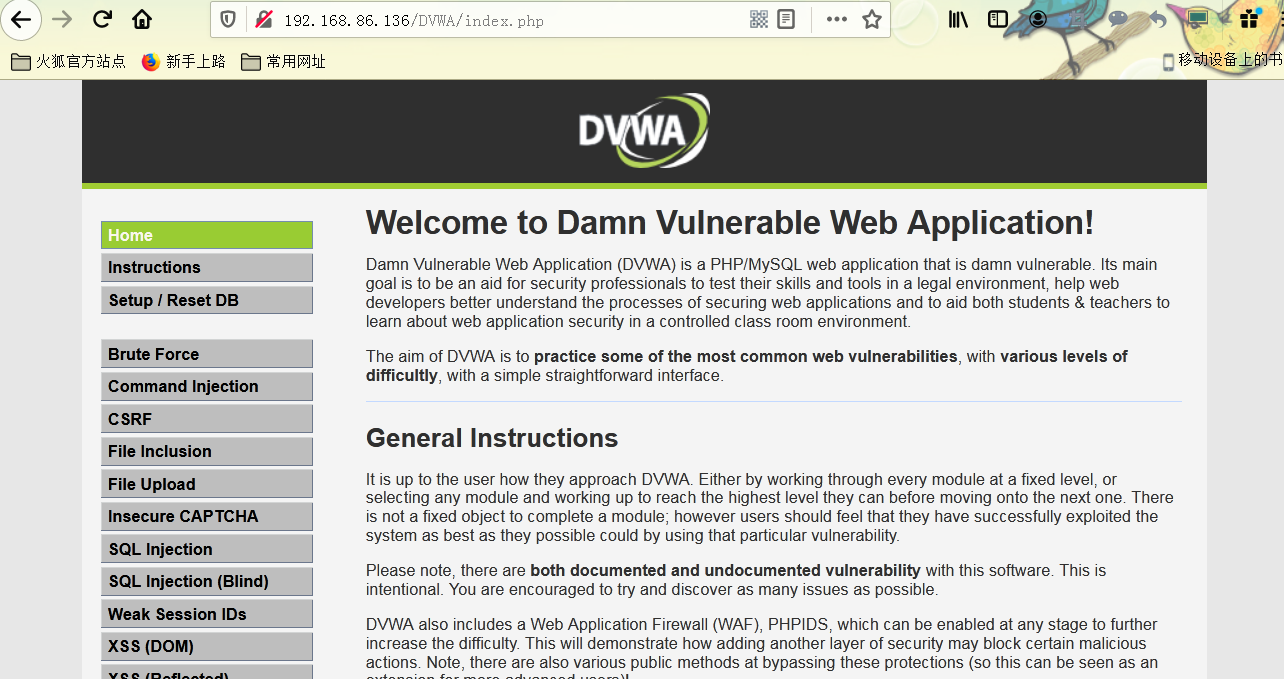Open the CSRF module
The image size is (1284, 679).
207,419
